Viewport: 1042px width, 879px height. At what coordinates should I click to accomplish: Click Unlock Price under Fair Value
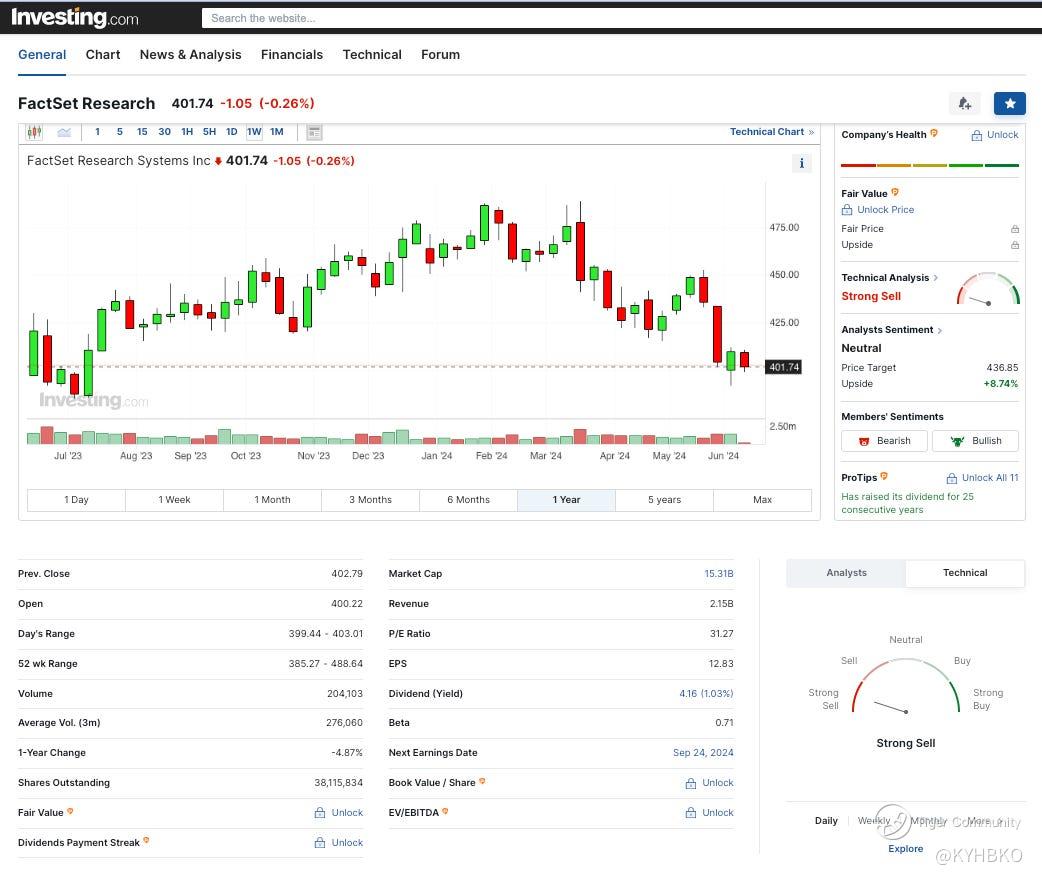[878, 210]
